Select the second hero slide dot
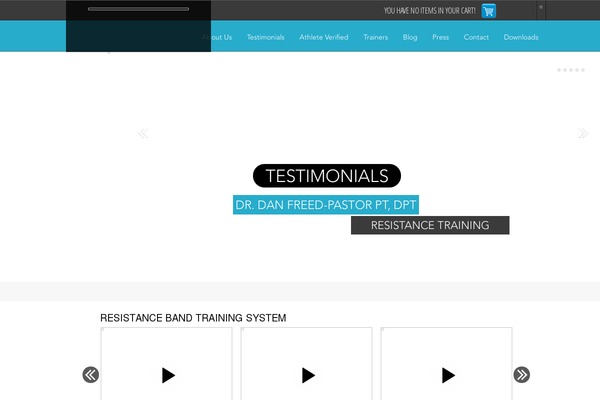 (565, 70)
